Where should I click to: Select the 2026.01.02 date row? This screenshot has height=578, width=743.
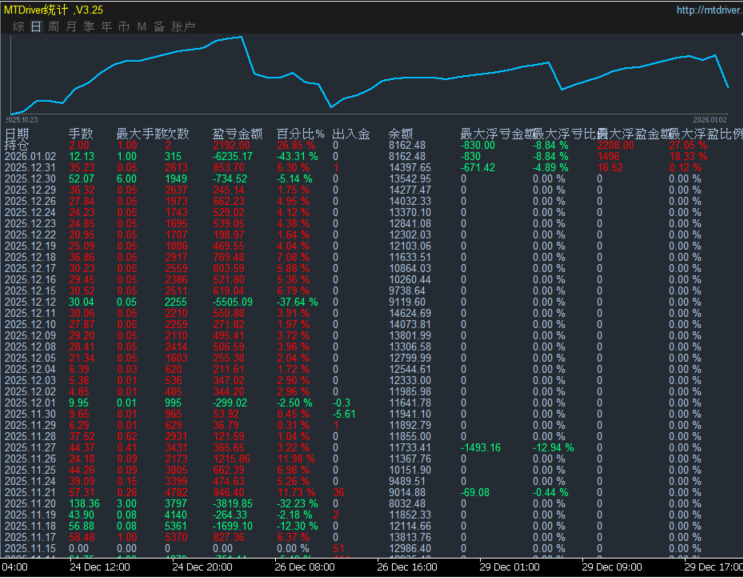30,156
